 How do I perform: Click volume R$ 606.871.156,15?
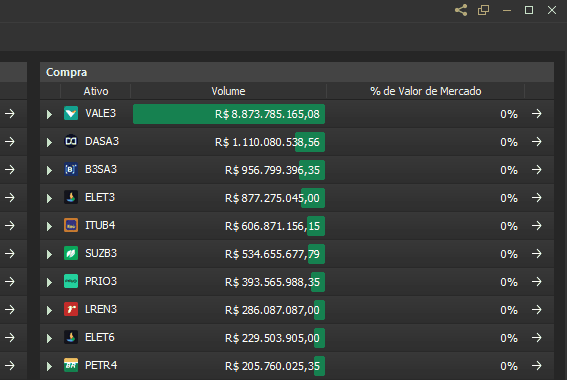272,226
